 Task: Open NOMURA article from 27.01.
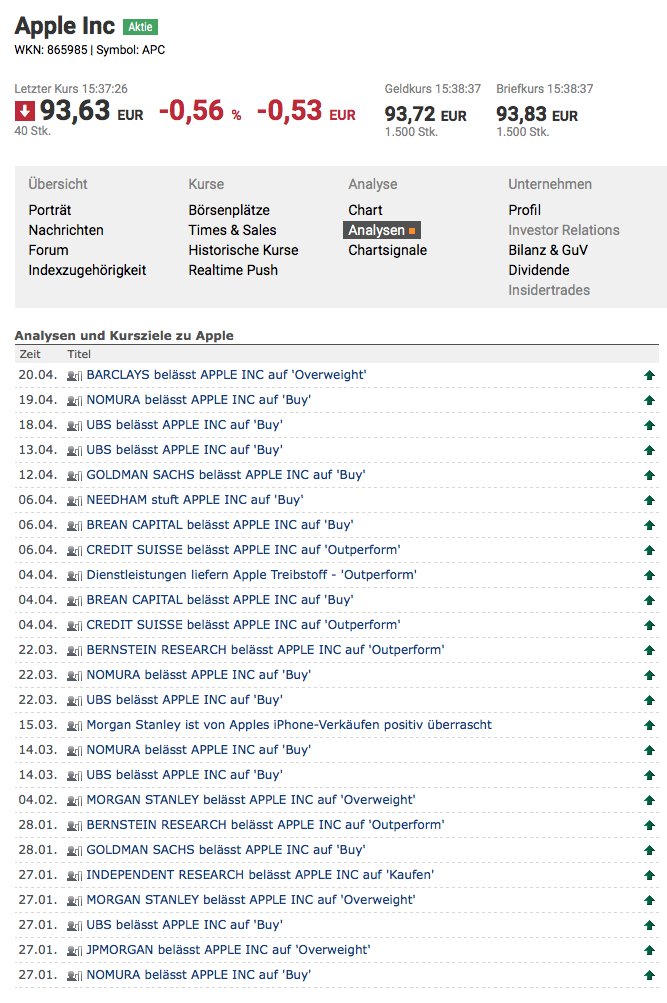199,975
